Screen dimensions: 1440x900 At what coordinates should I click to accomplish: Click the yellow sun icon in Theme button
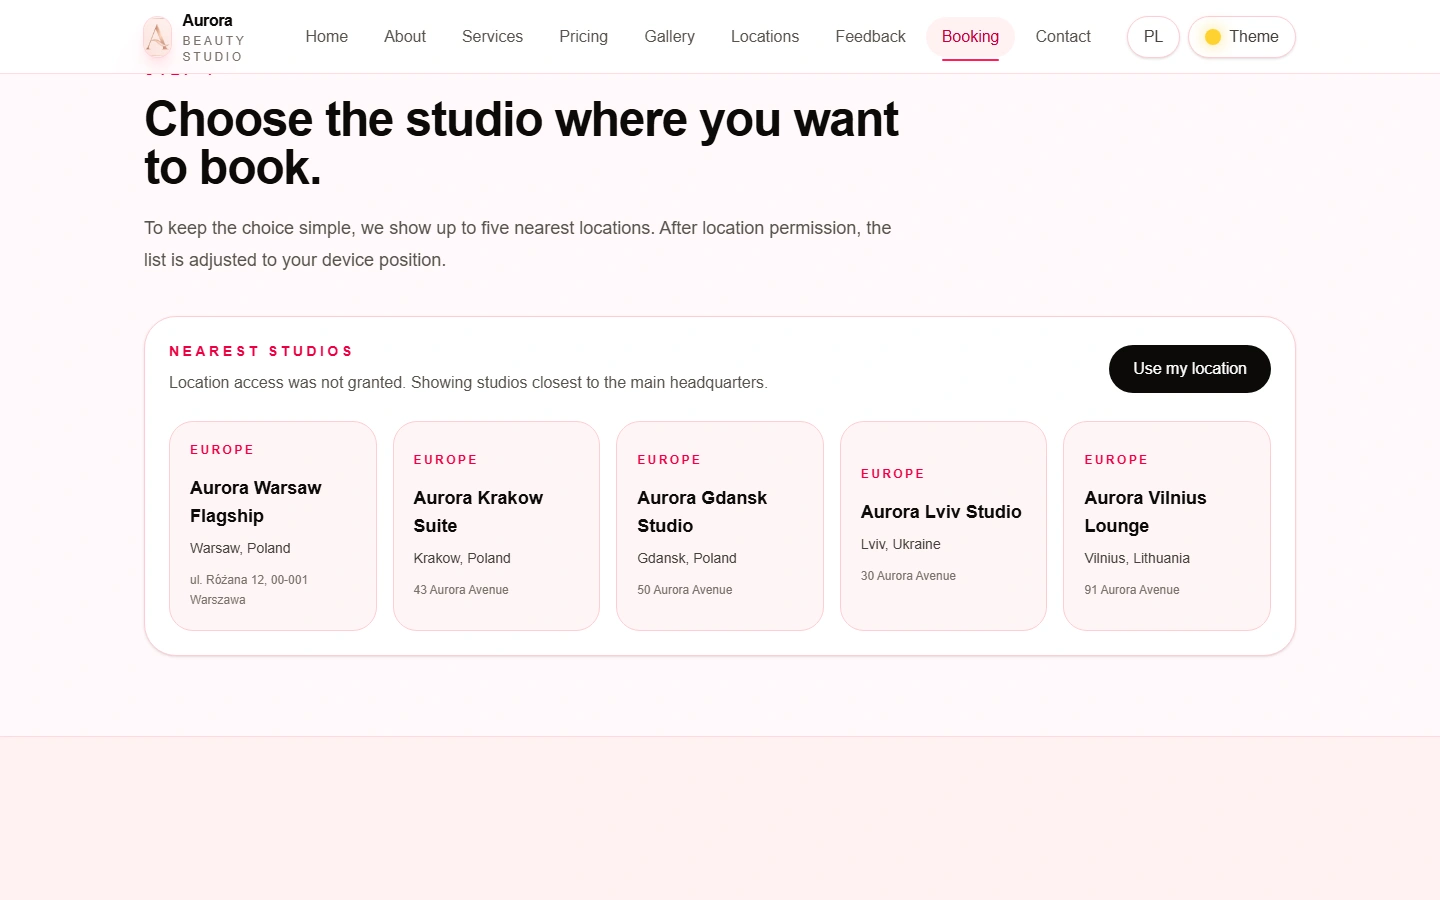[1213, 37]
